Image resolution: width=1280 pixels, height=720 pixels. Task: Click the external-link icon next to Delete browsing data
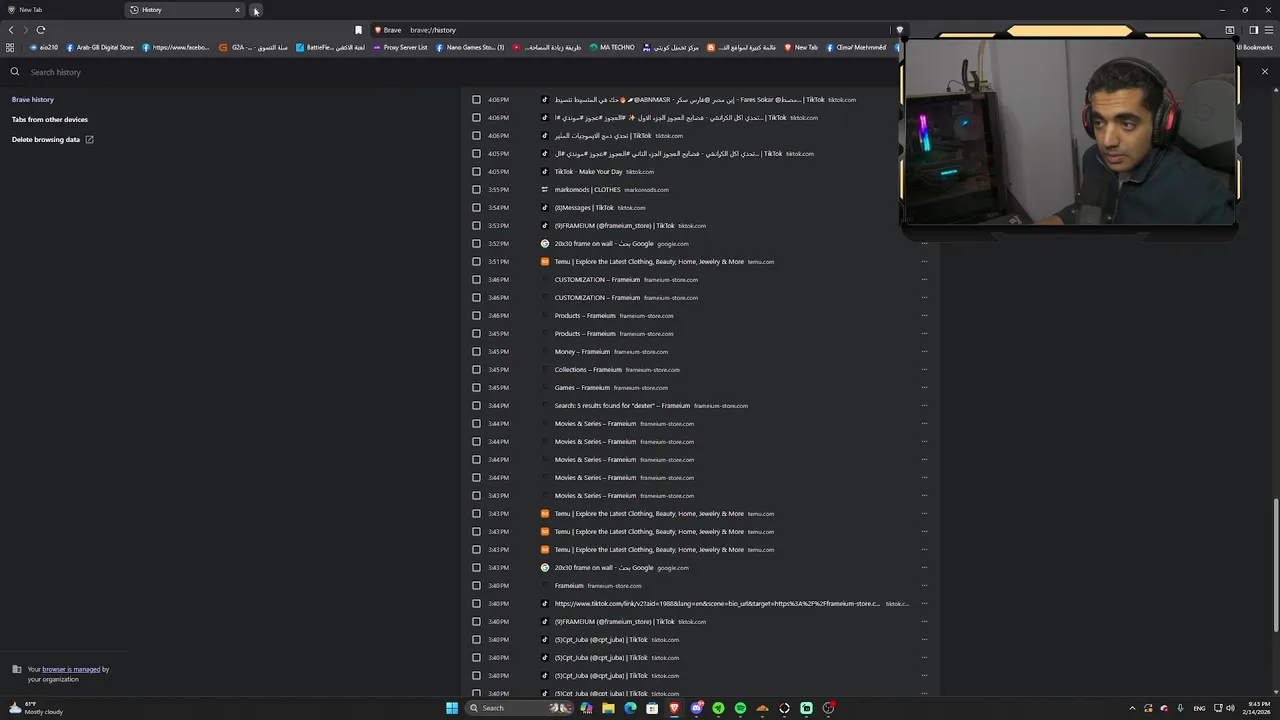[89, 139]
